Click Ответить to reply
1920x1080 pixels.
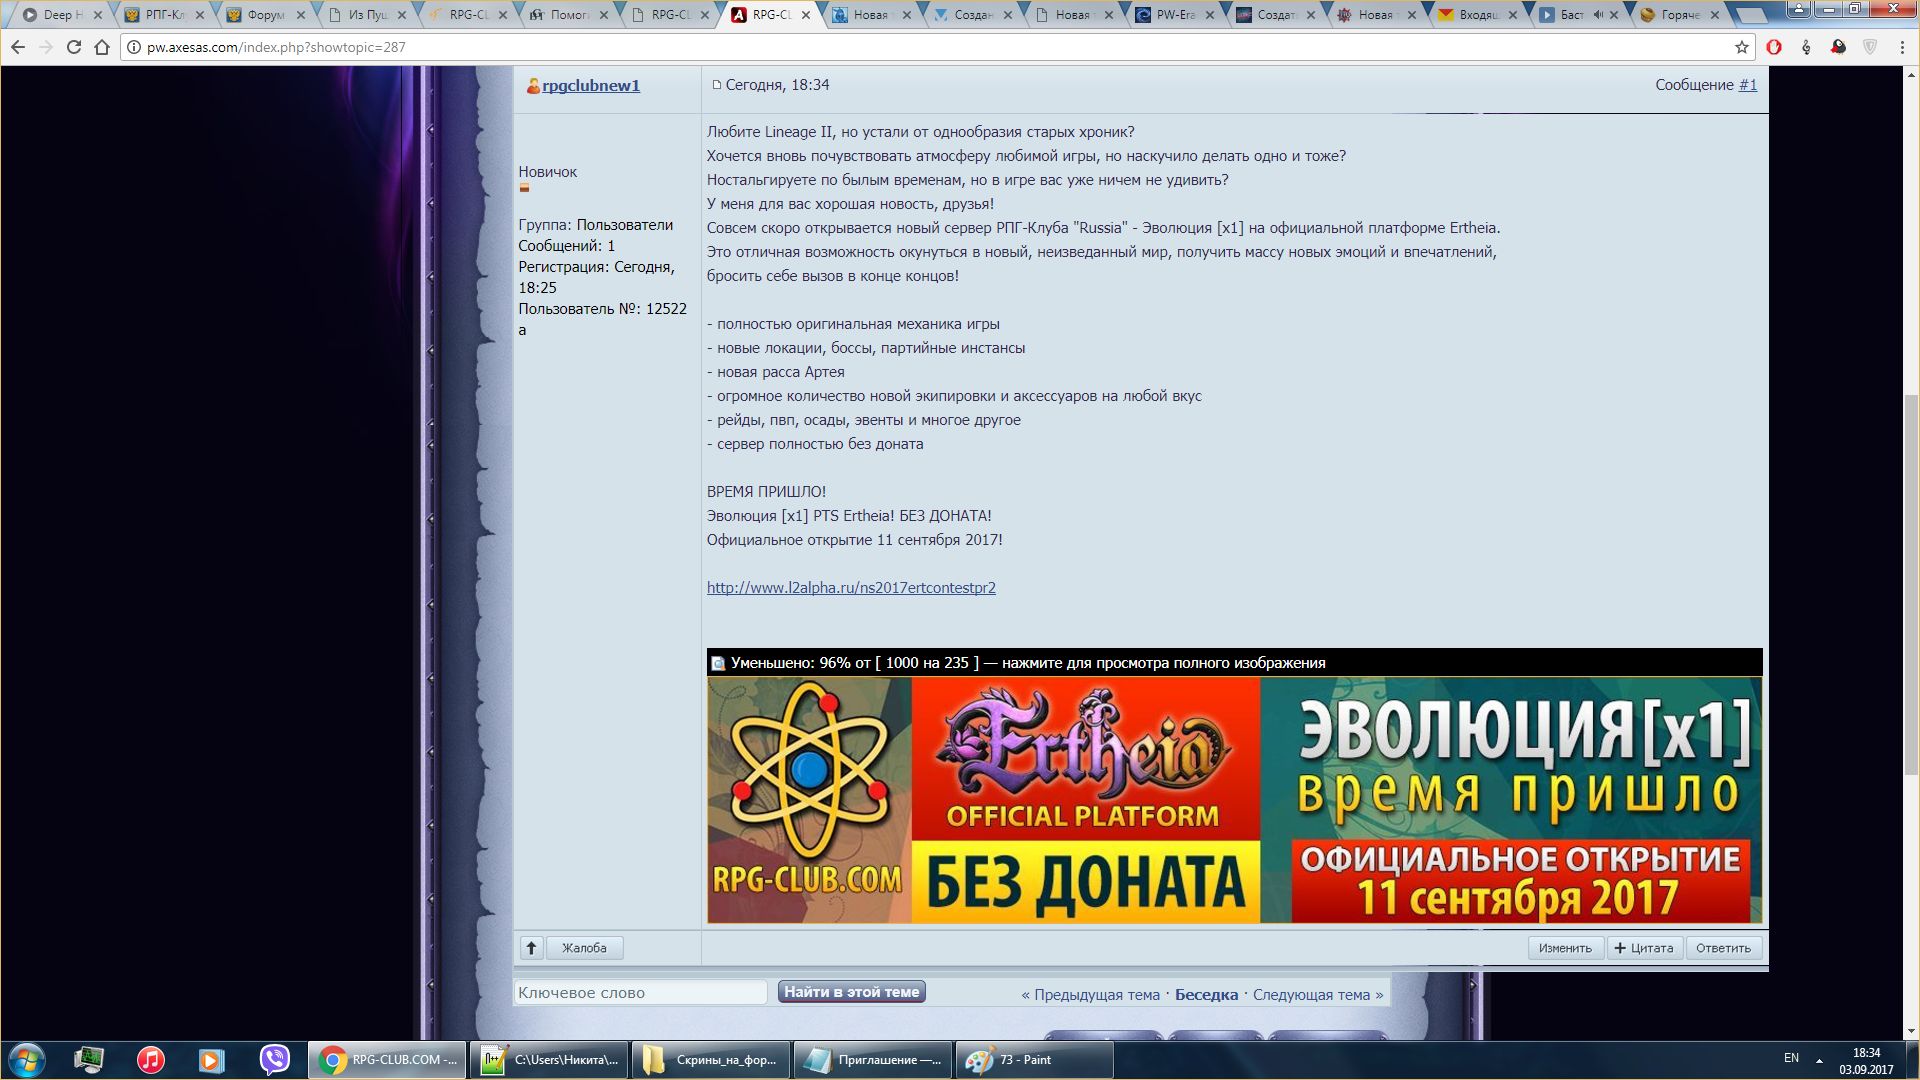(1724, 948)
